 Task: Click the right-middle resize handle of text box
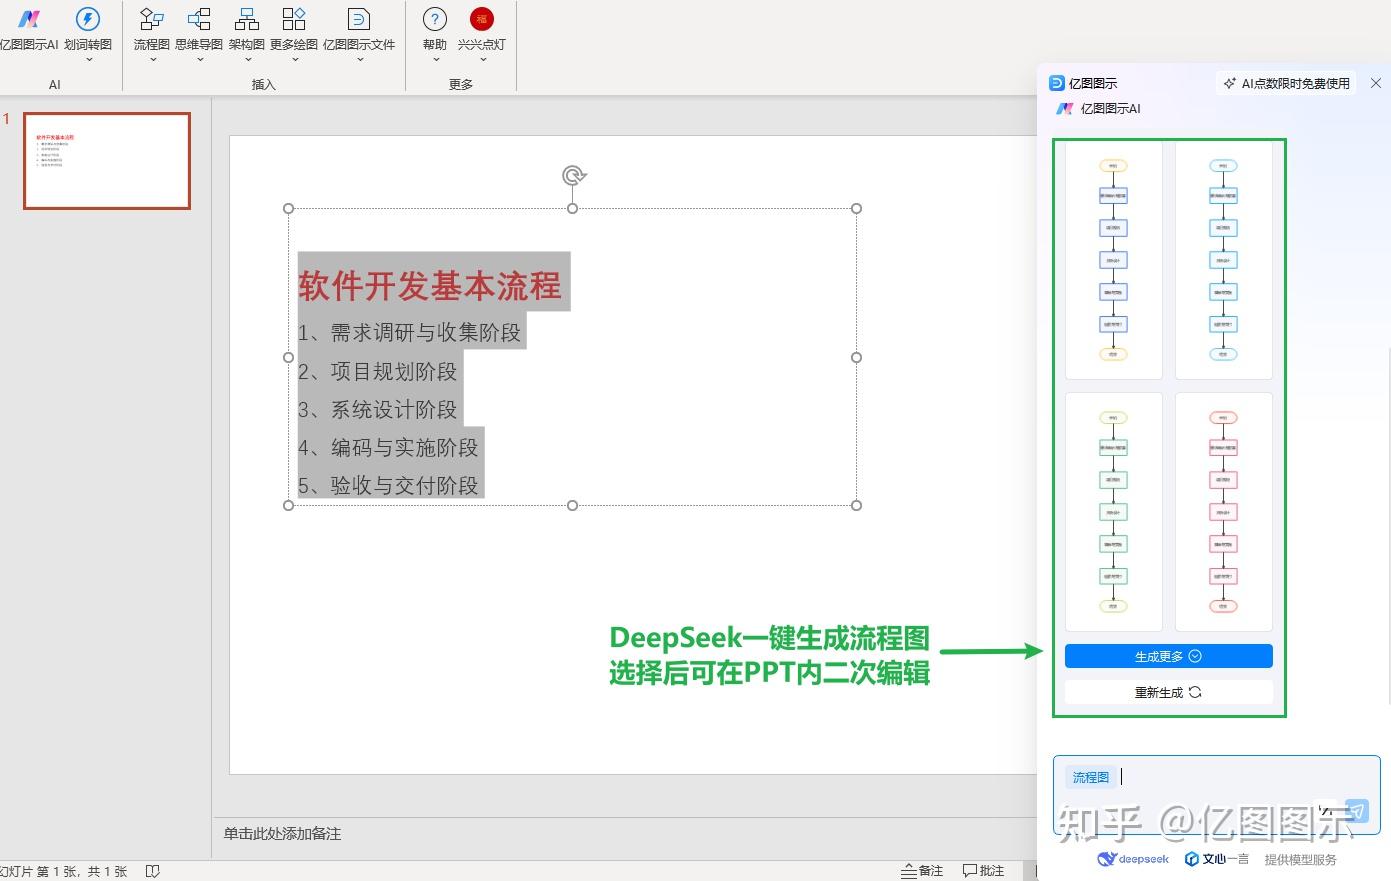pyautogui.click(x=856, y=357)
